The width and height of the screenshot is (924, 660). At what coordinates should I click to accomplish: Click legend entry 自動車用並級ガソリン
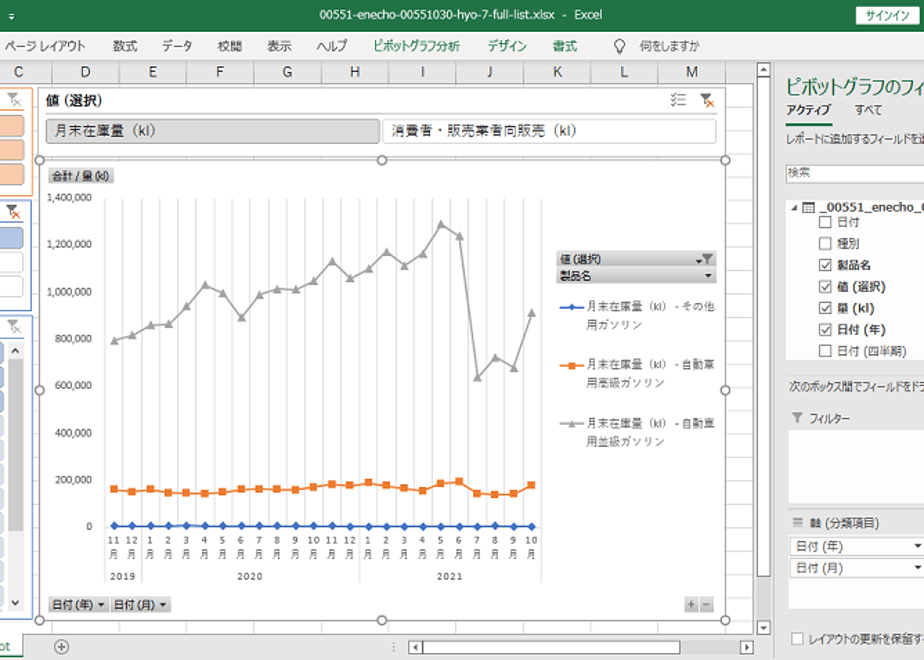[637, 432]
